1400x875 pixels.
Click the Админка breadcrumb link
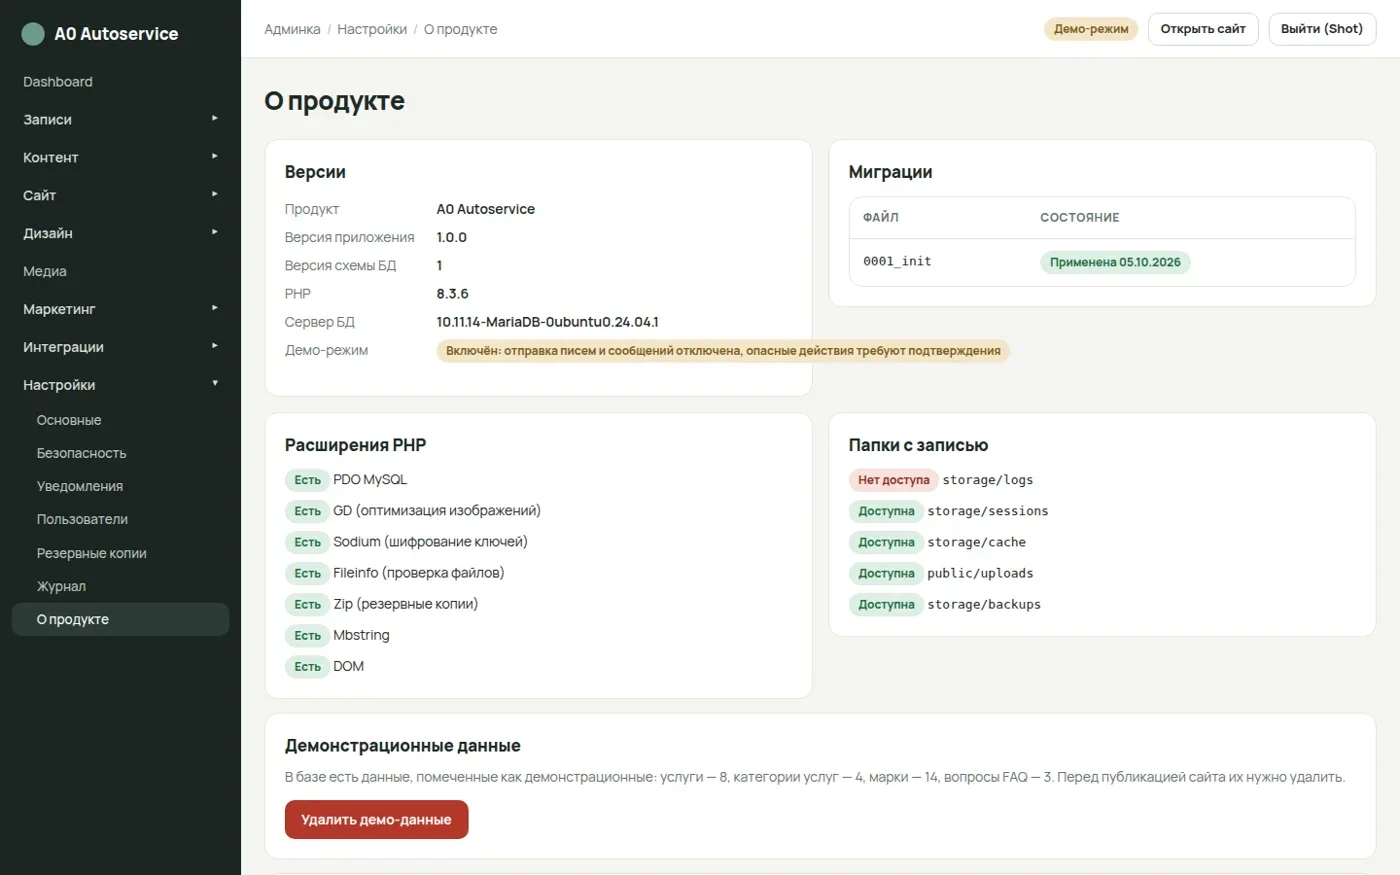pos(292,29)
